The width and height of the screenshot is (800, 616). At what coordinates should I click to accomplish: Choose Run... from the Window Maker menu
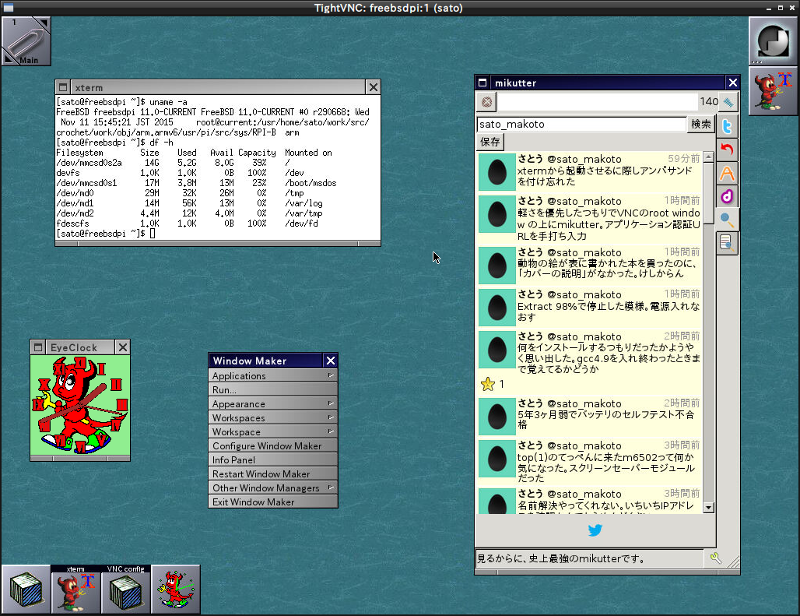[273, 389]
